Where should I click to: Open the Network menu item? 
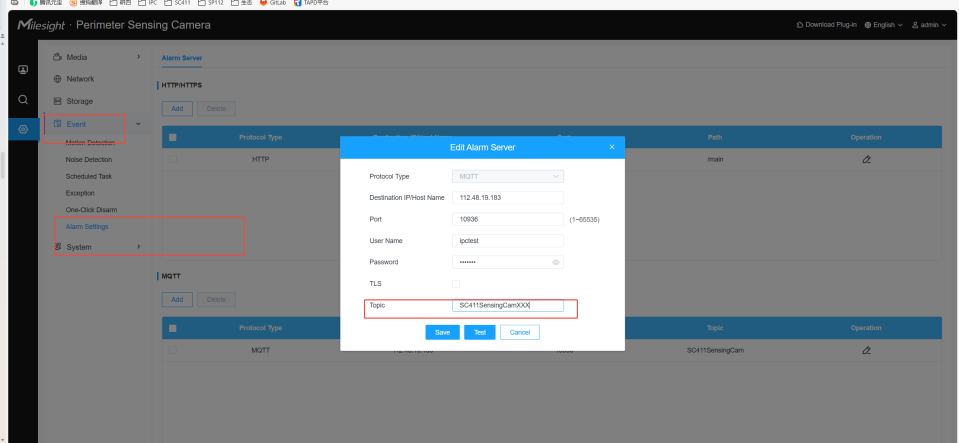pos(80,79)
